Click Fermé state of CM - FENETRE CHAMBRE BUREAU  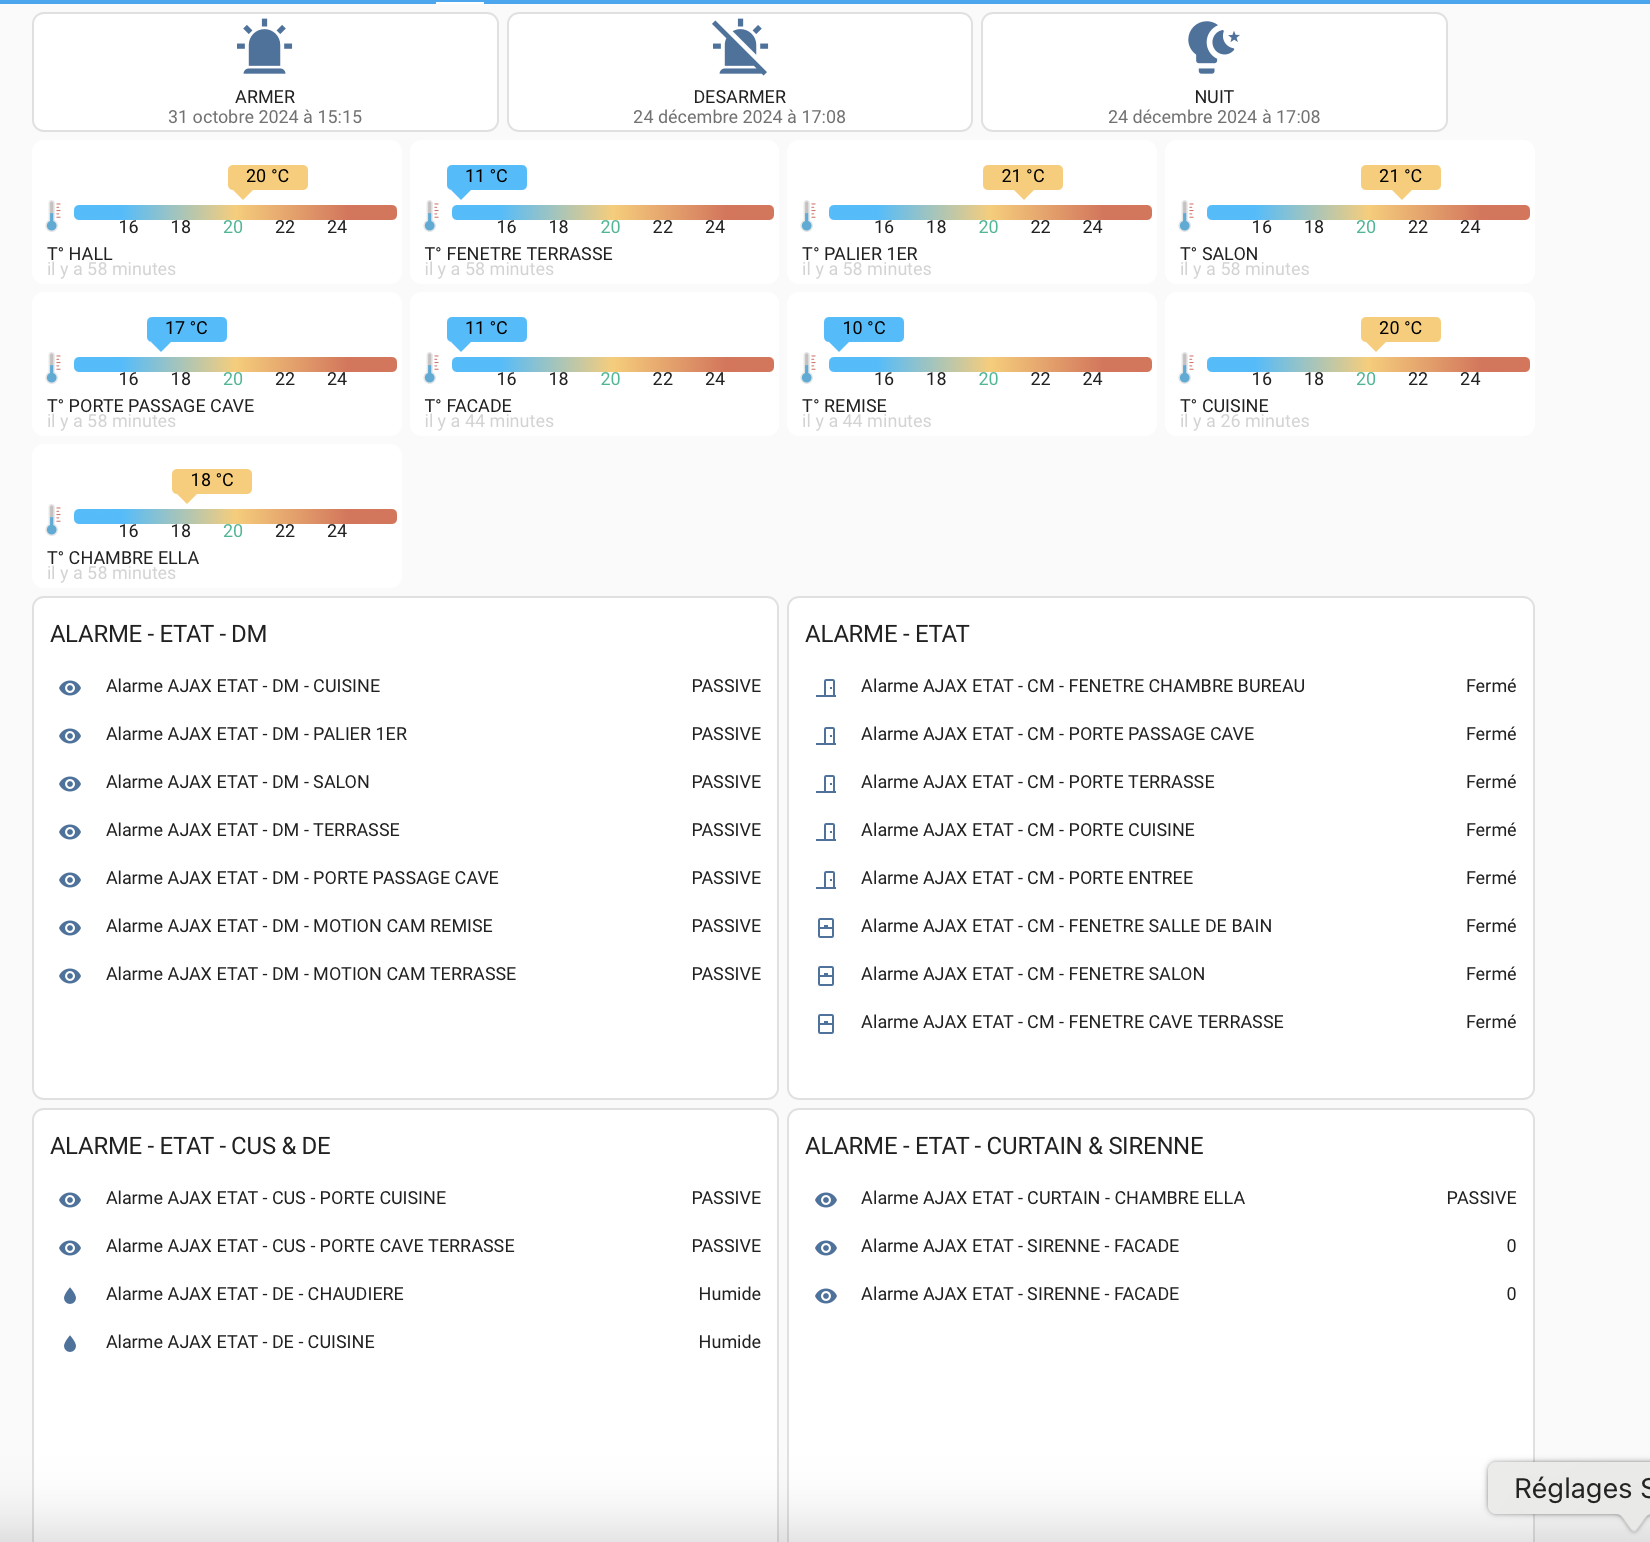tap(1491, 686)
